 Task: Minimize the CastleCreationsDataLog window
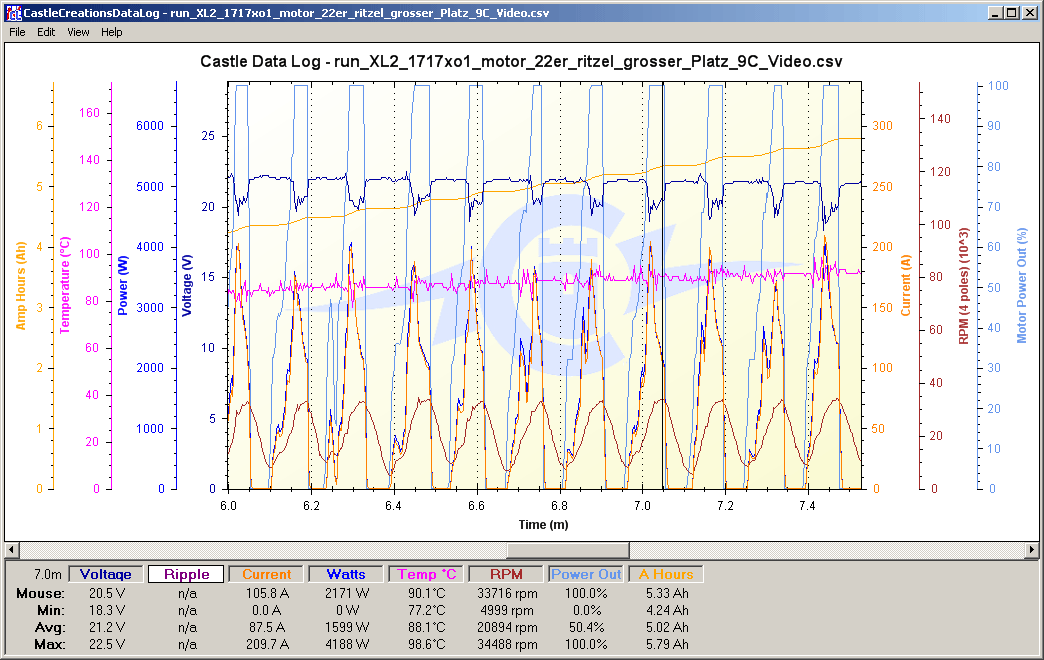[x=995, y=13]
